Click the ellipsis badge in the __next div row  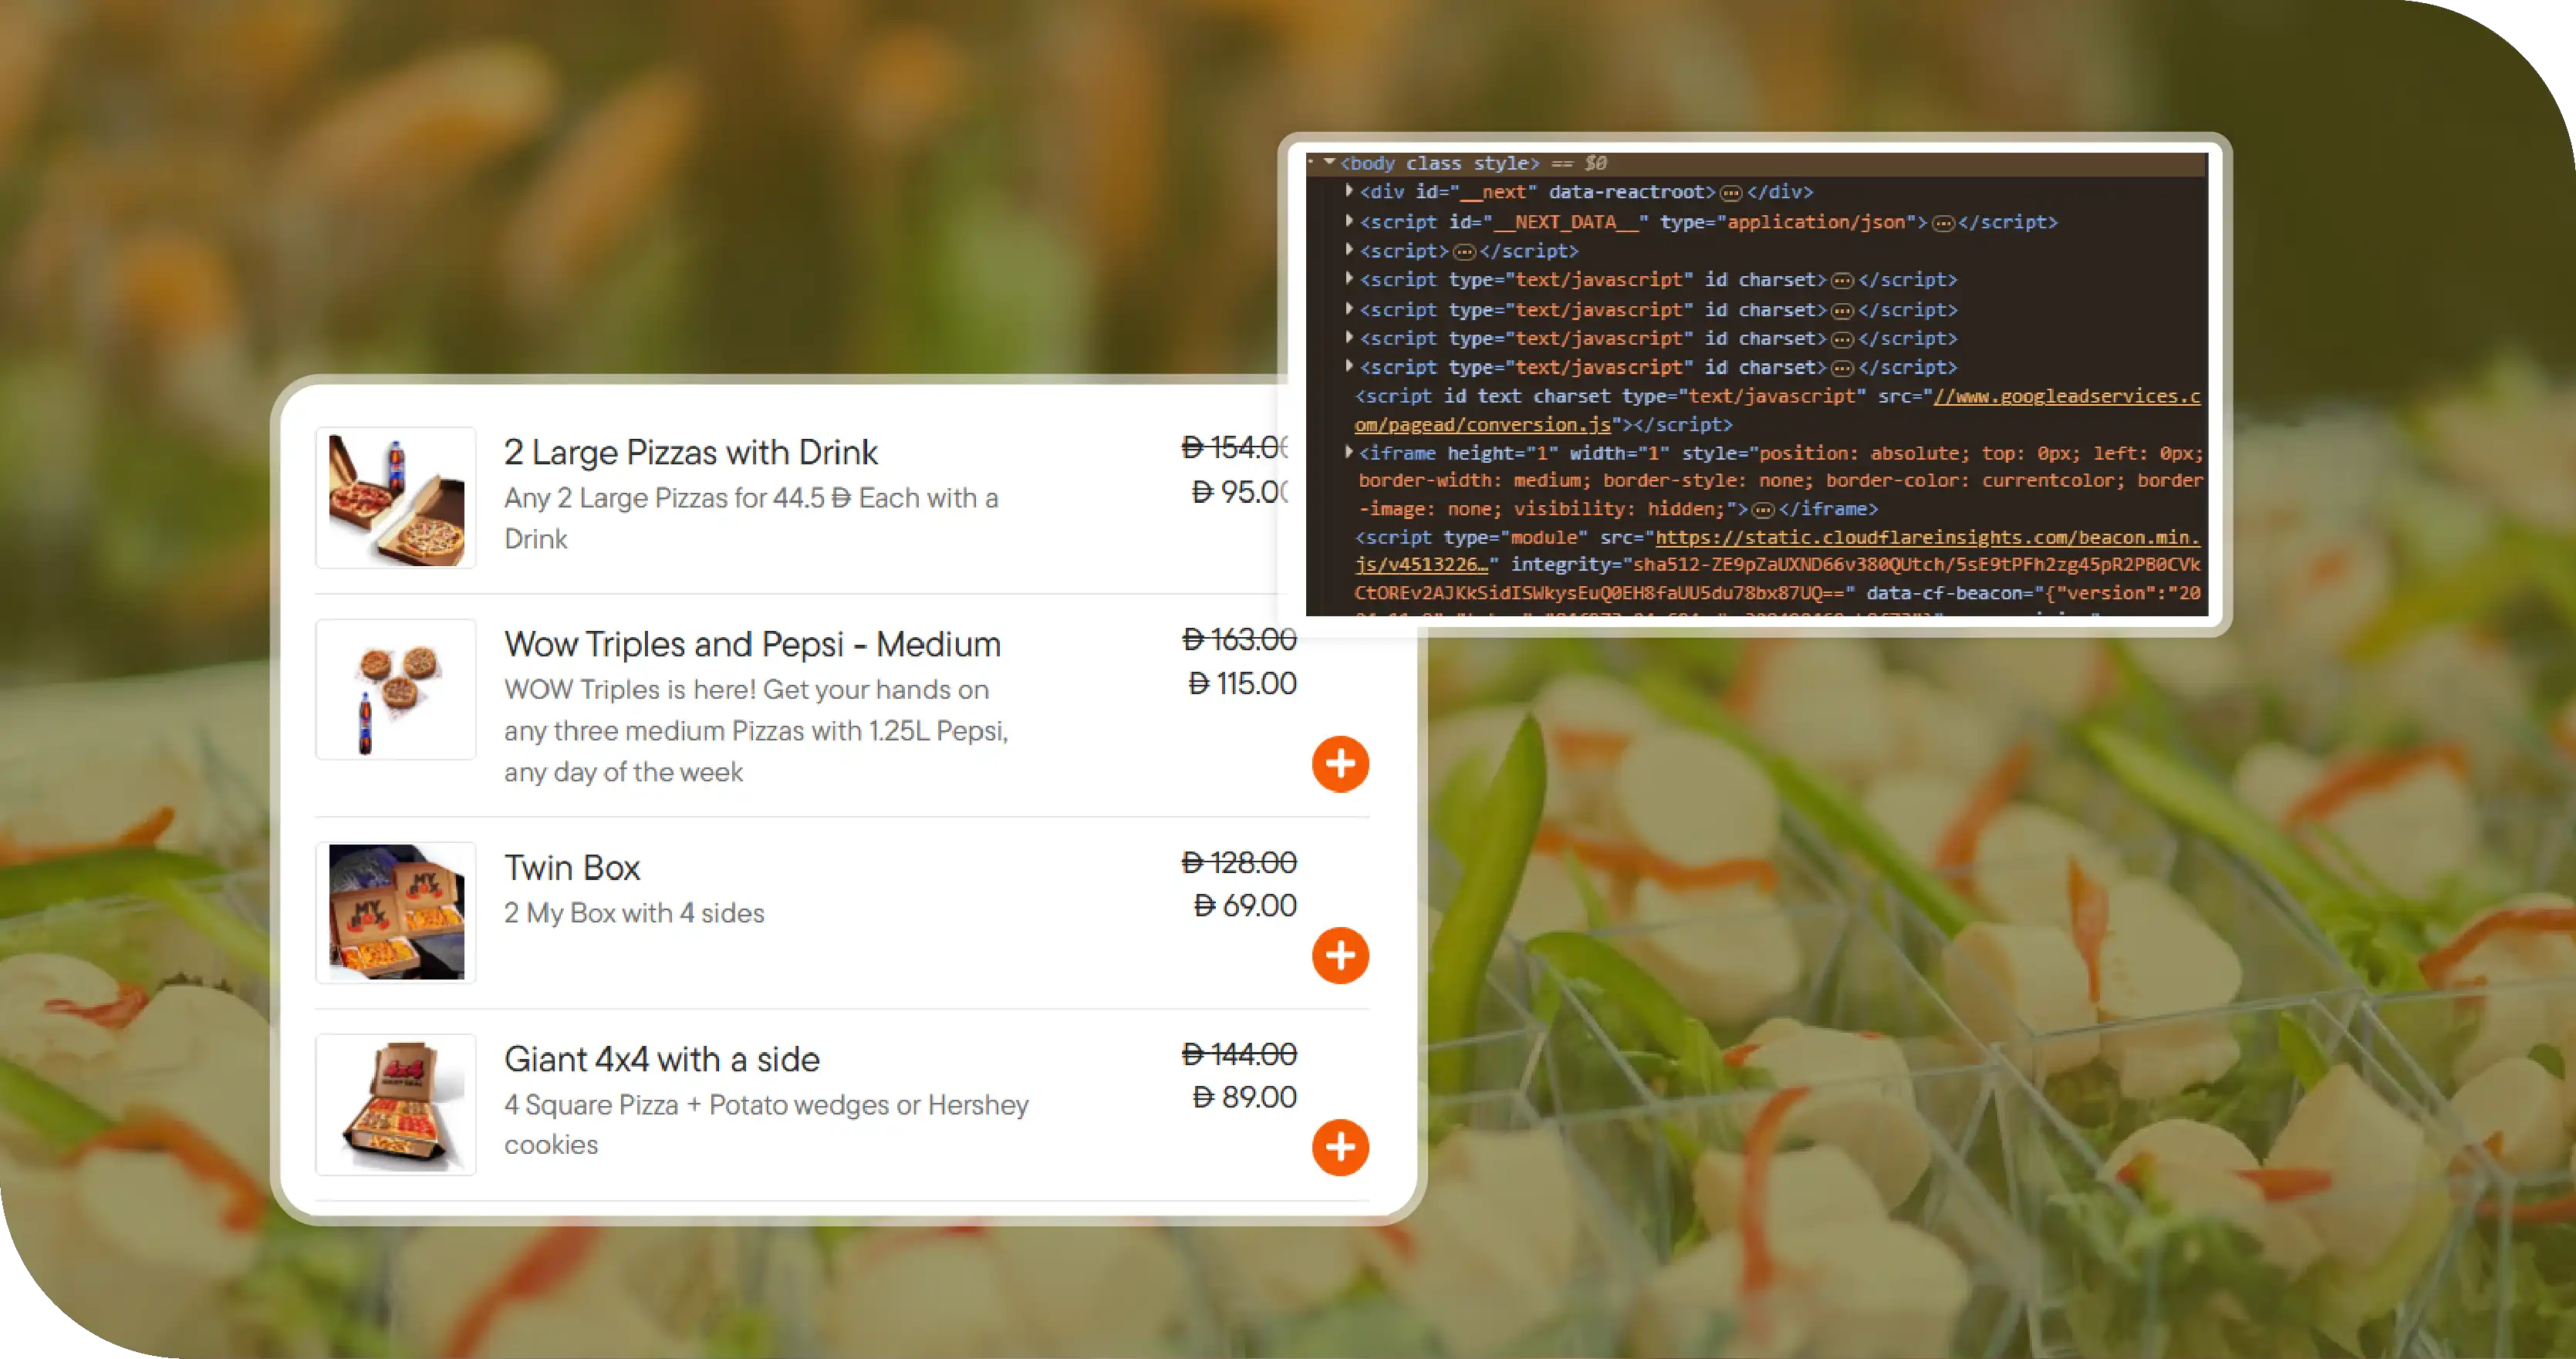click(1731, 193)
